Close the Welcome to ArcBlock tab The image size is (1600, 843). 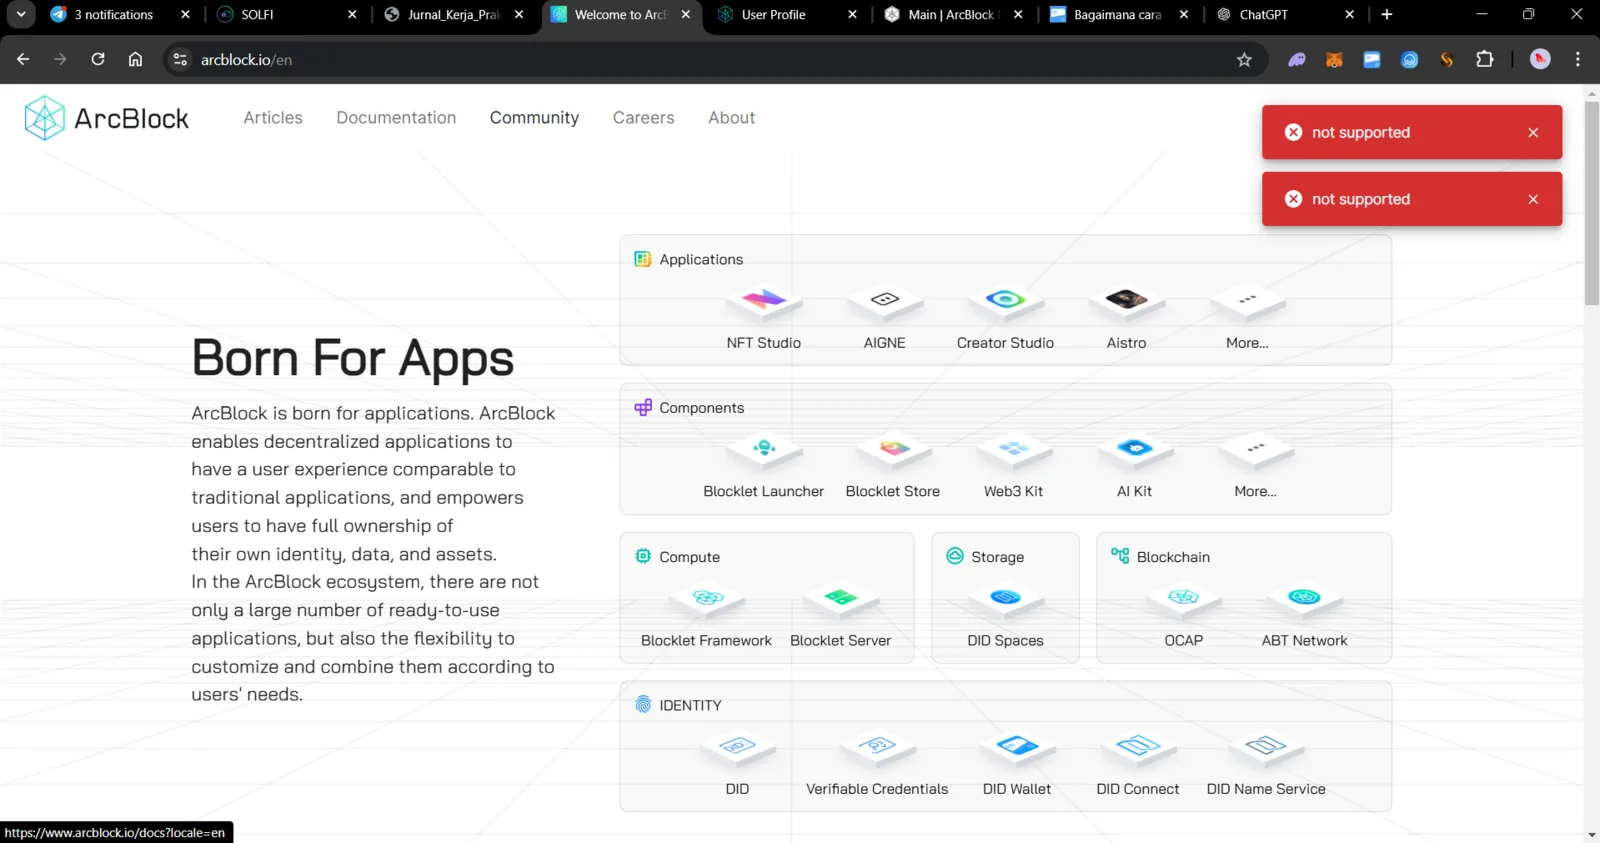pyautogui.click(x=685, y=15)
